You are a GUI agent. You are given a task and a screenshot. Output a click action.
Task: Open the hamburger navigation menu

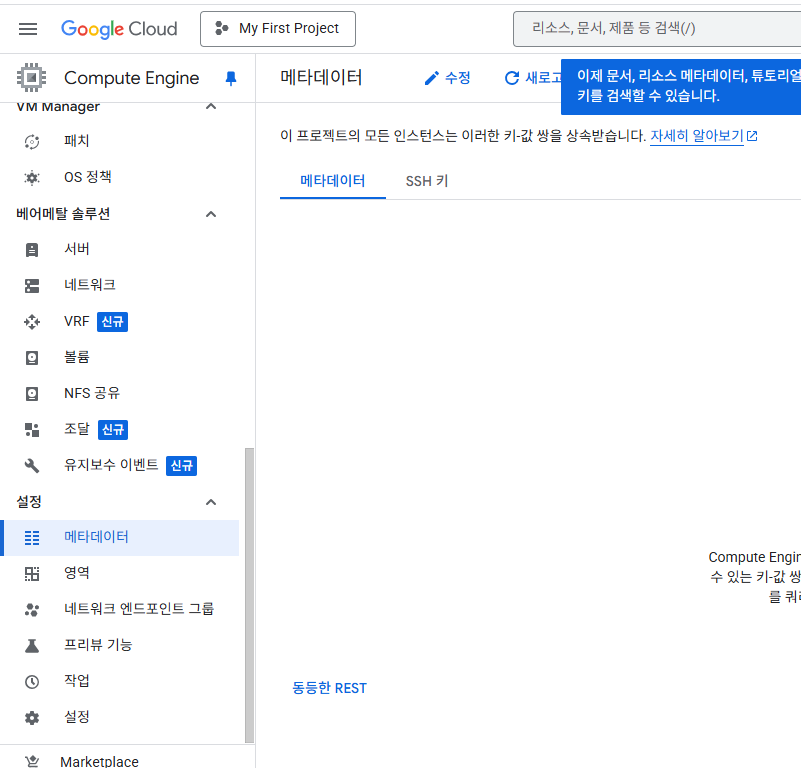(28, 29)
